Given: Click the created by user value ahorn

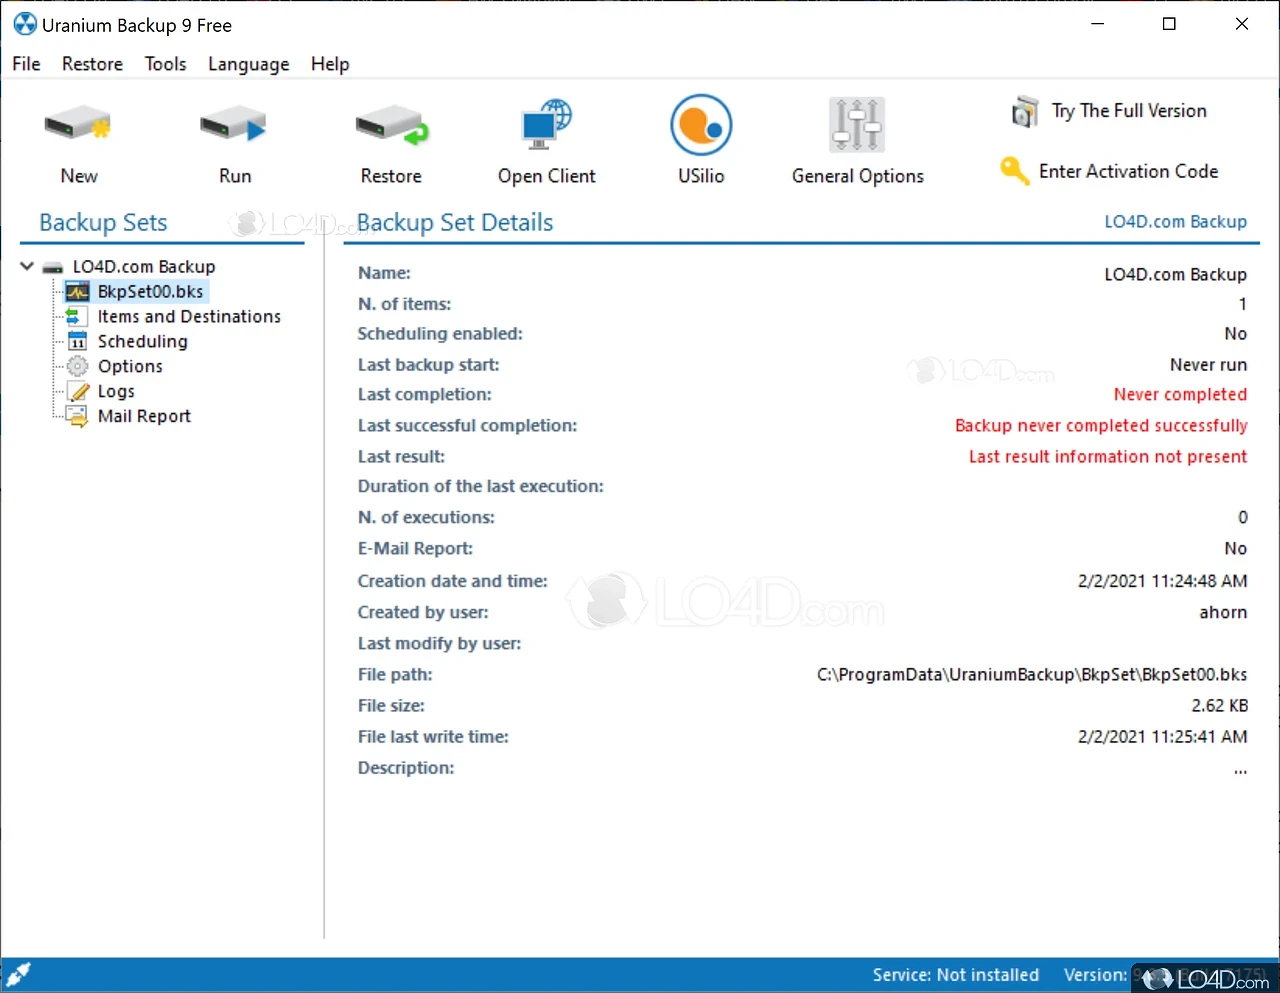Looking at the screenshot, I should coord(1223,612).
